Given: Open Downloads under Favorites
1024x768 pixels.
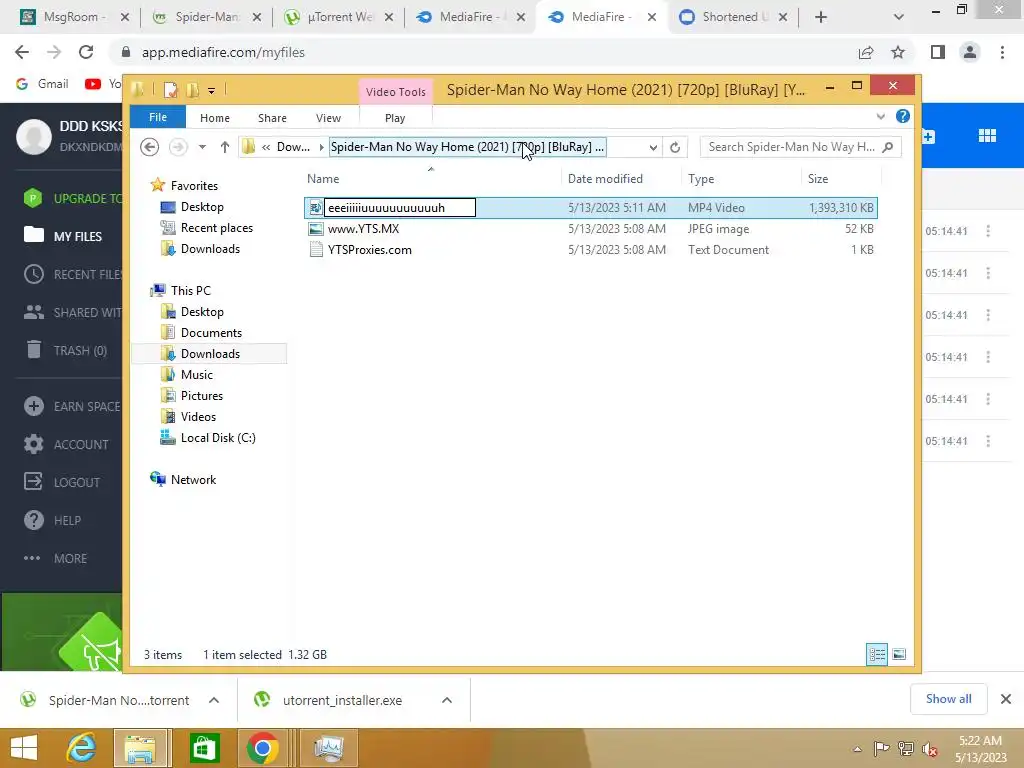Looking at the screenshot, I should [x=210, y=249].
